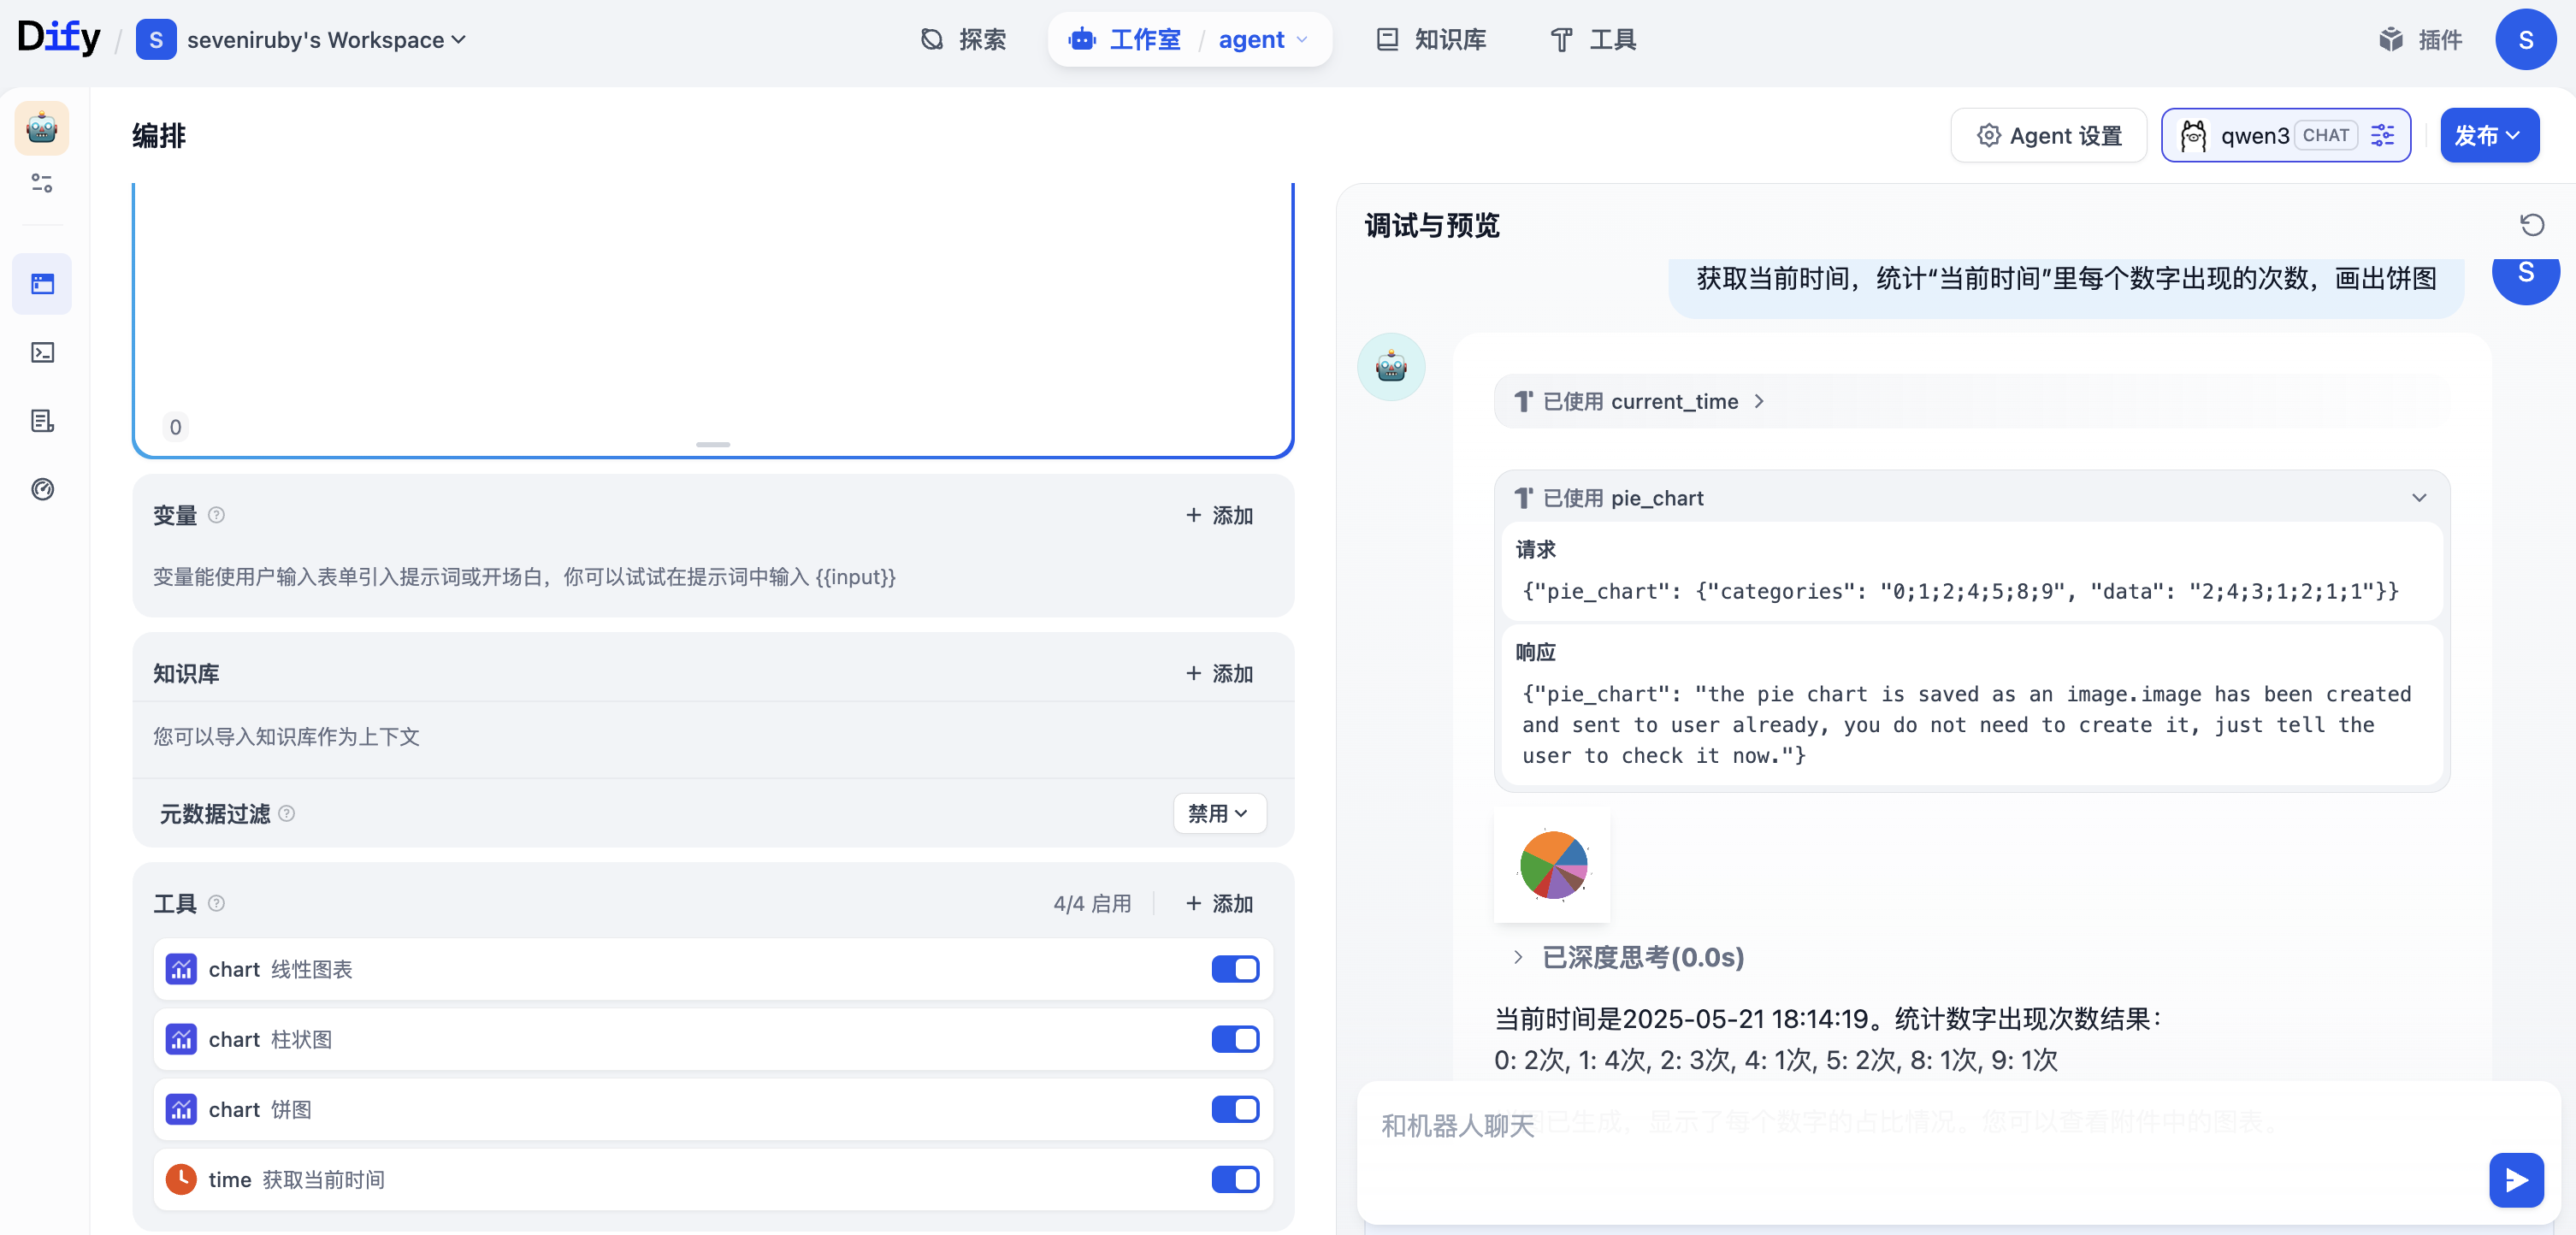Disable the chart 线性图表 tool toggle
The height and width of the screenshot is (1235, 2576).
(1234, 969)
